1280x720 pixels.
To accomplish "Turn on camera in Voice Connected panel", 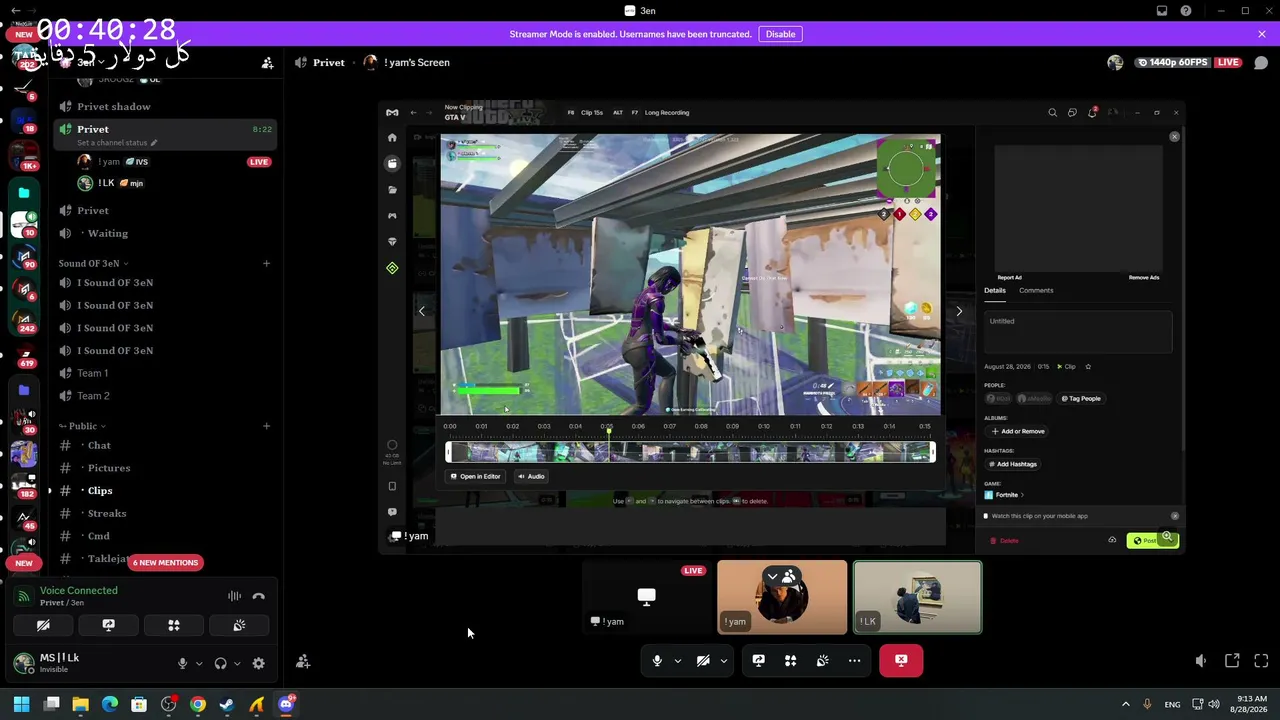I will [43, 625].
